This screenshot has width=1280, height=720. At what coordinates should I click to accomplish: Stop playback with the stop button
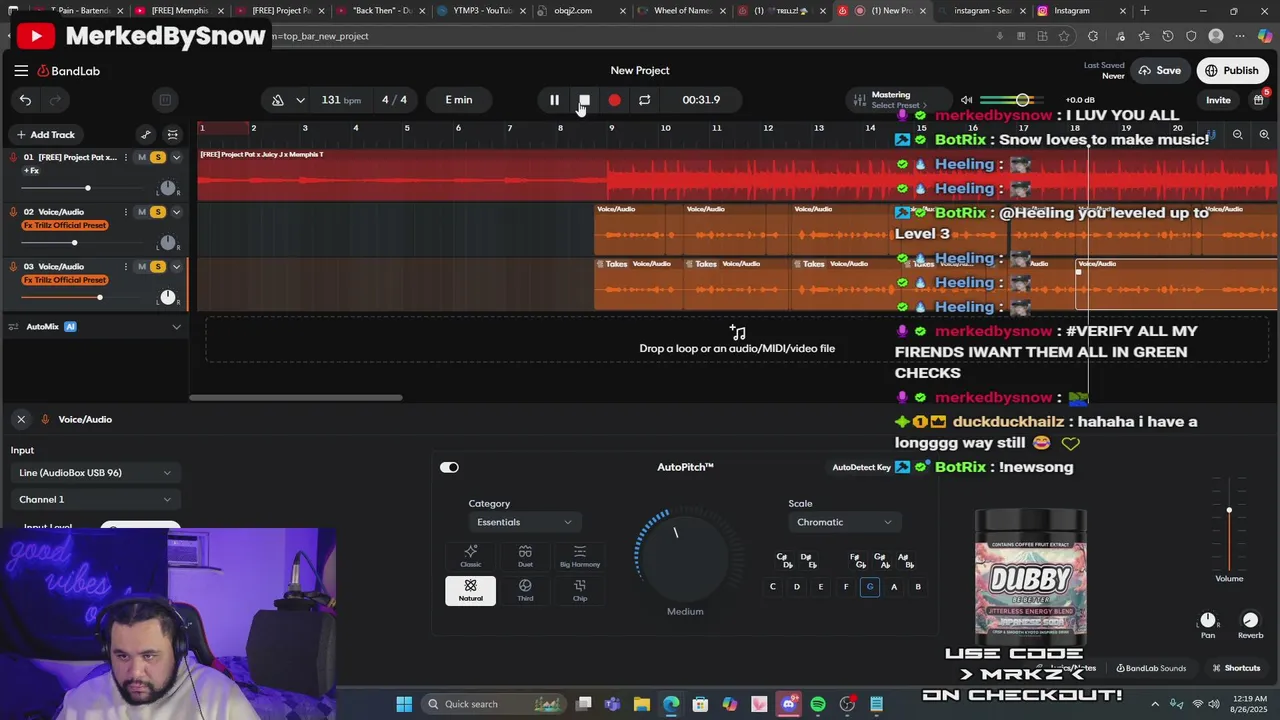tap(584, 100)
